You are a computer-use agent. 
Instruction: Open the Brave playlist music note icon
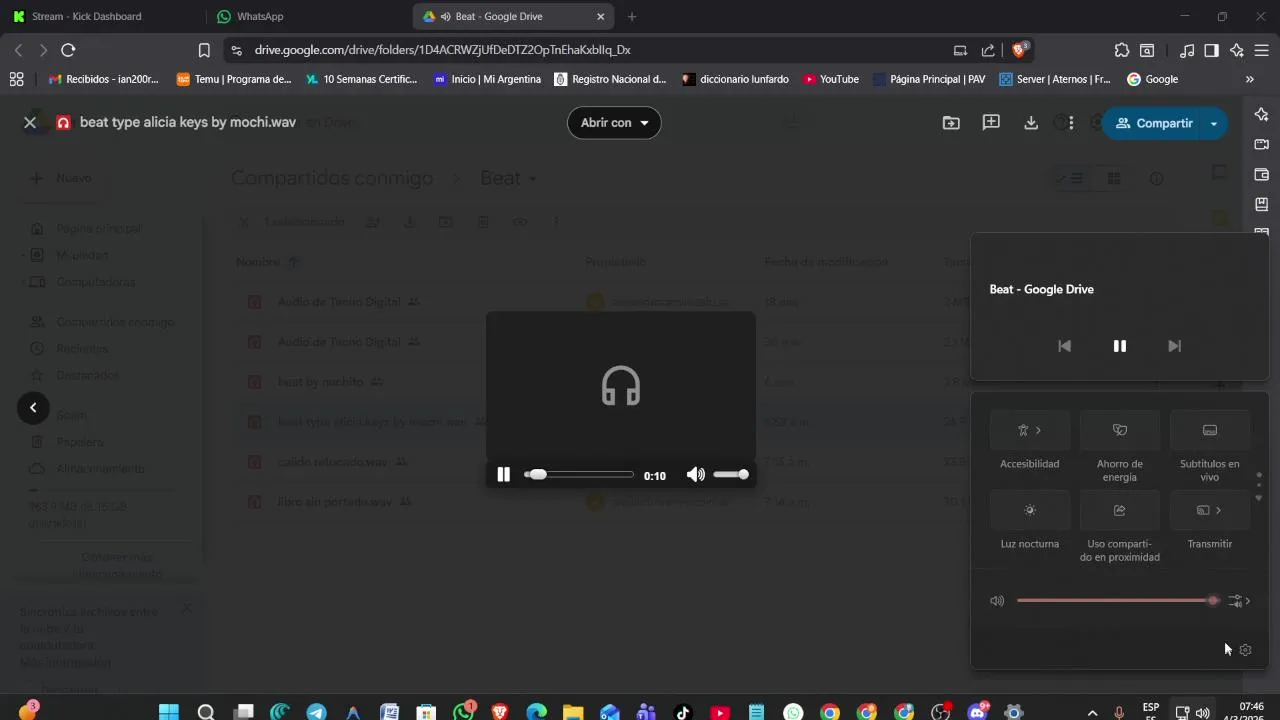1187,50
